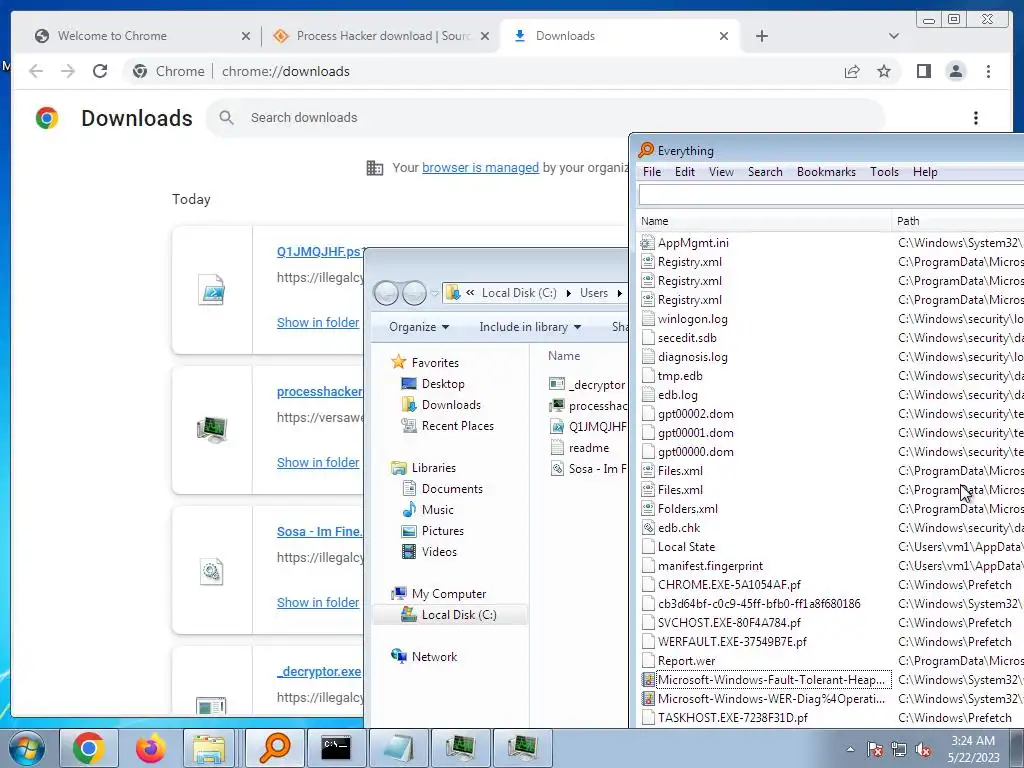
Task: Click Explorer's back navigation button
Action: (x=387, y=293)
